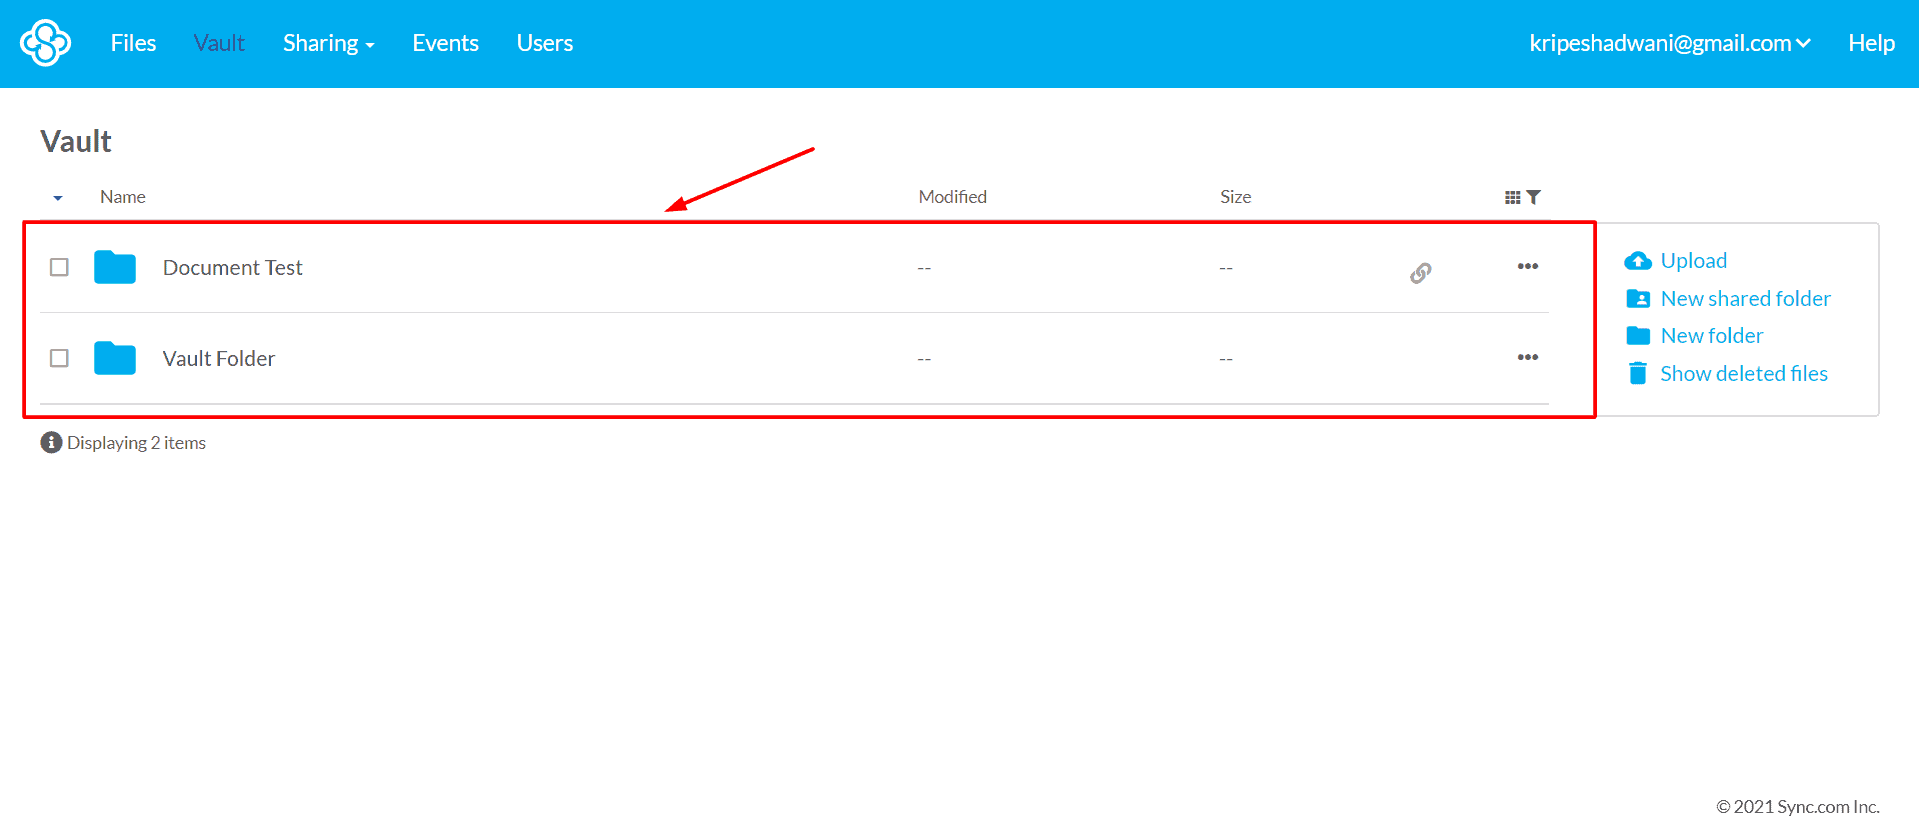Screen dimensions: 1919x825
Task: Click the Vault Folder folder icon
Action: (115, 358)
